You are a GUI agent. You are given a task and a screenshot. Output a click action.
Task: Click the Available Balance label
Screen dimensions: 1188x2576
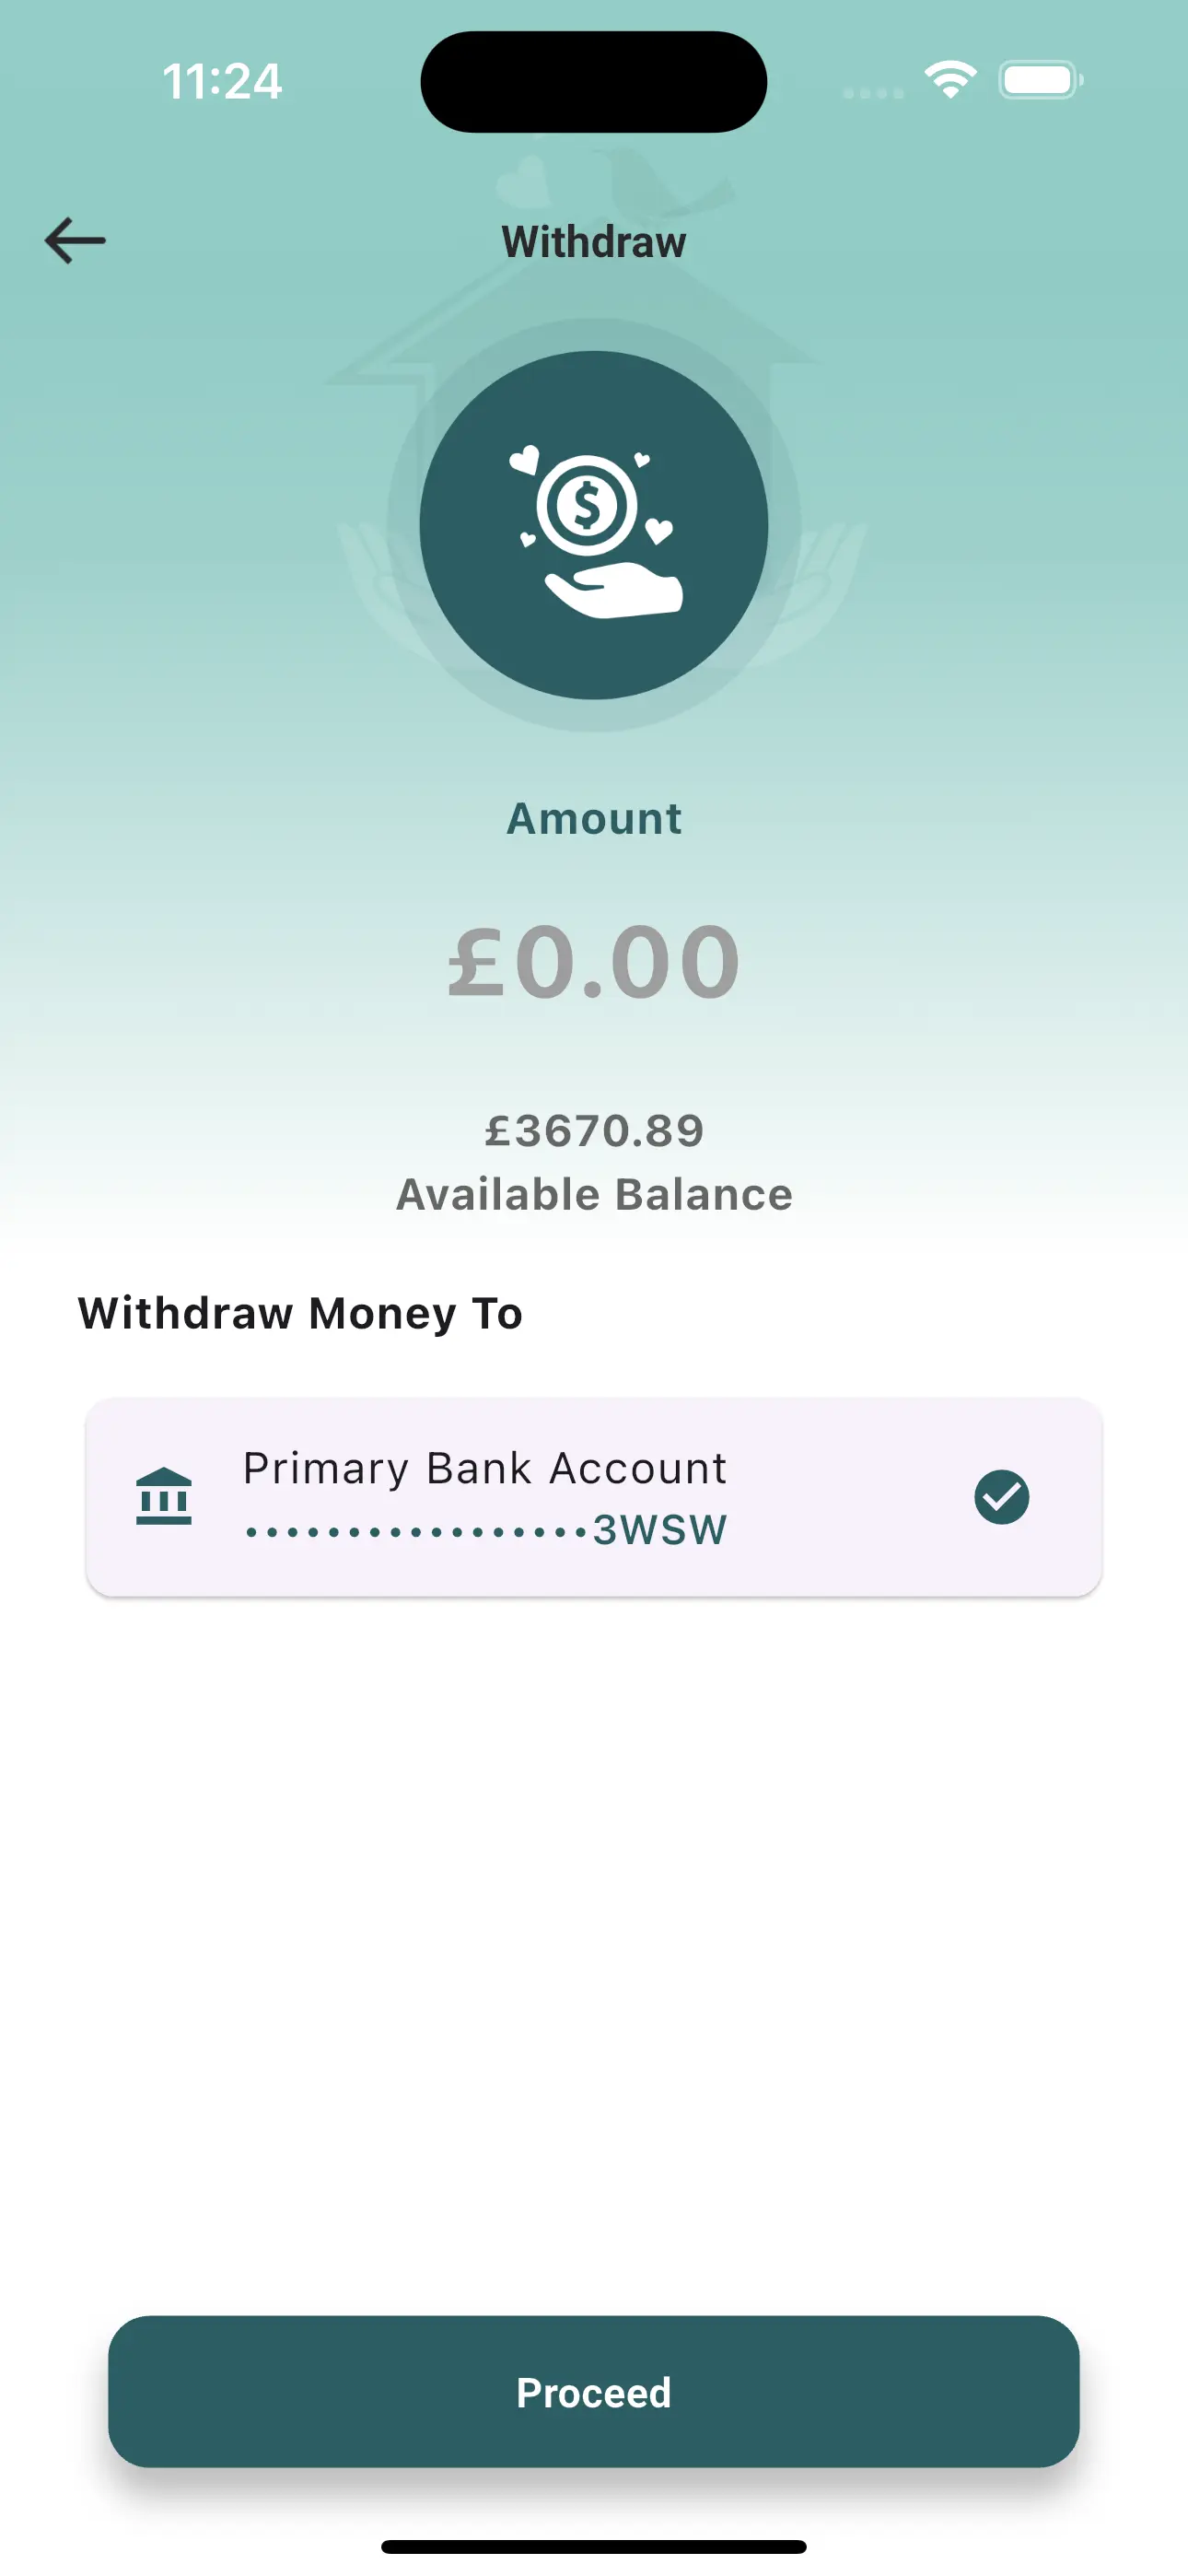pos(594,1195)
